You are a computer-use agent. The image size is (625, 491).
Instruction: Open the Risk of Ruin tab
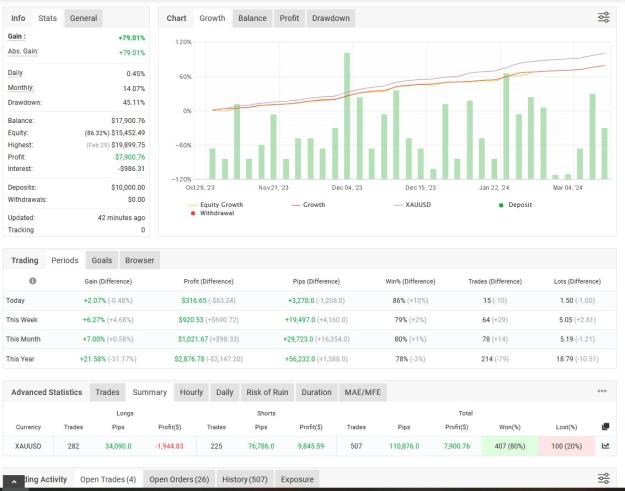267,392
